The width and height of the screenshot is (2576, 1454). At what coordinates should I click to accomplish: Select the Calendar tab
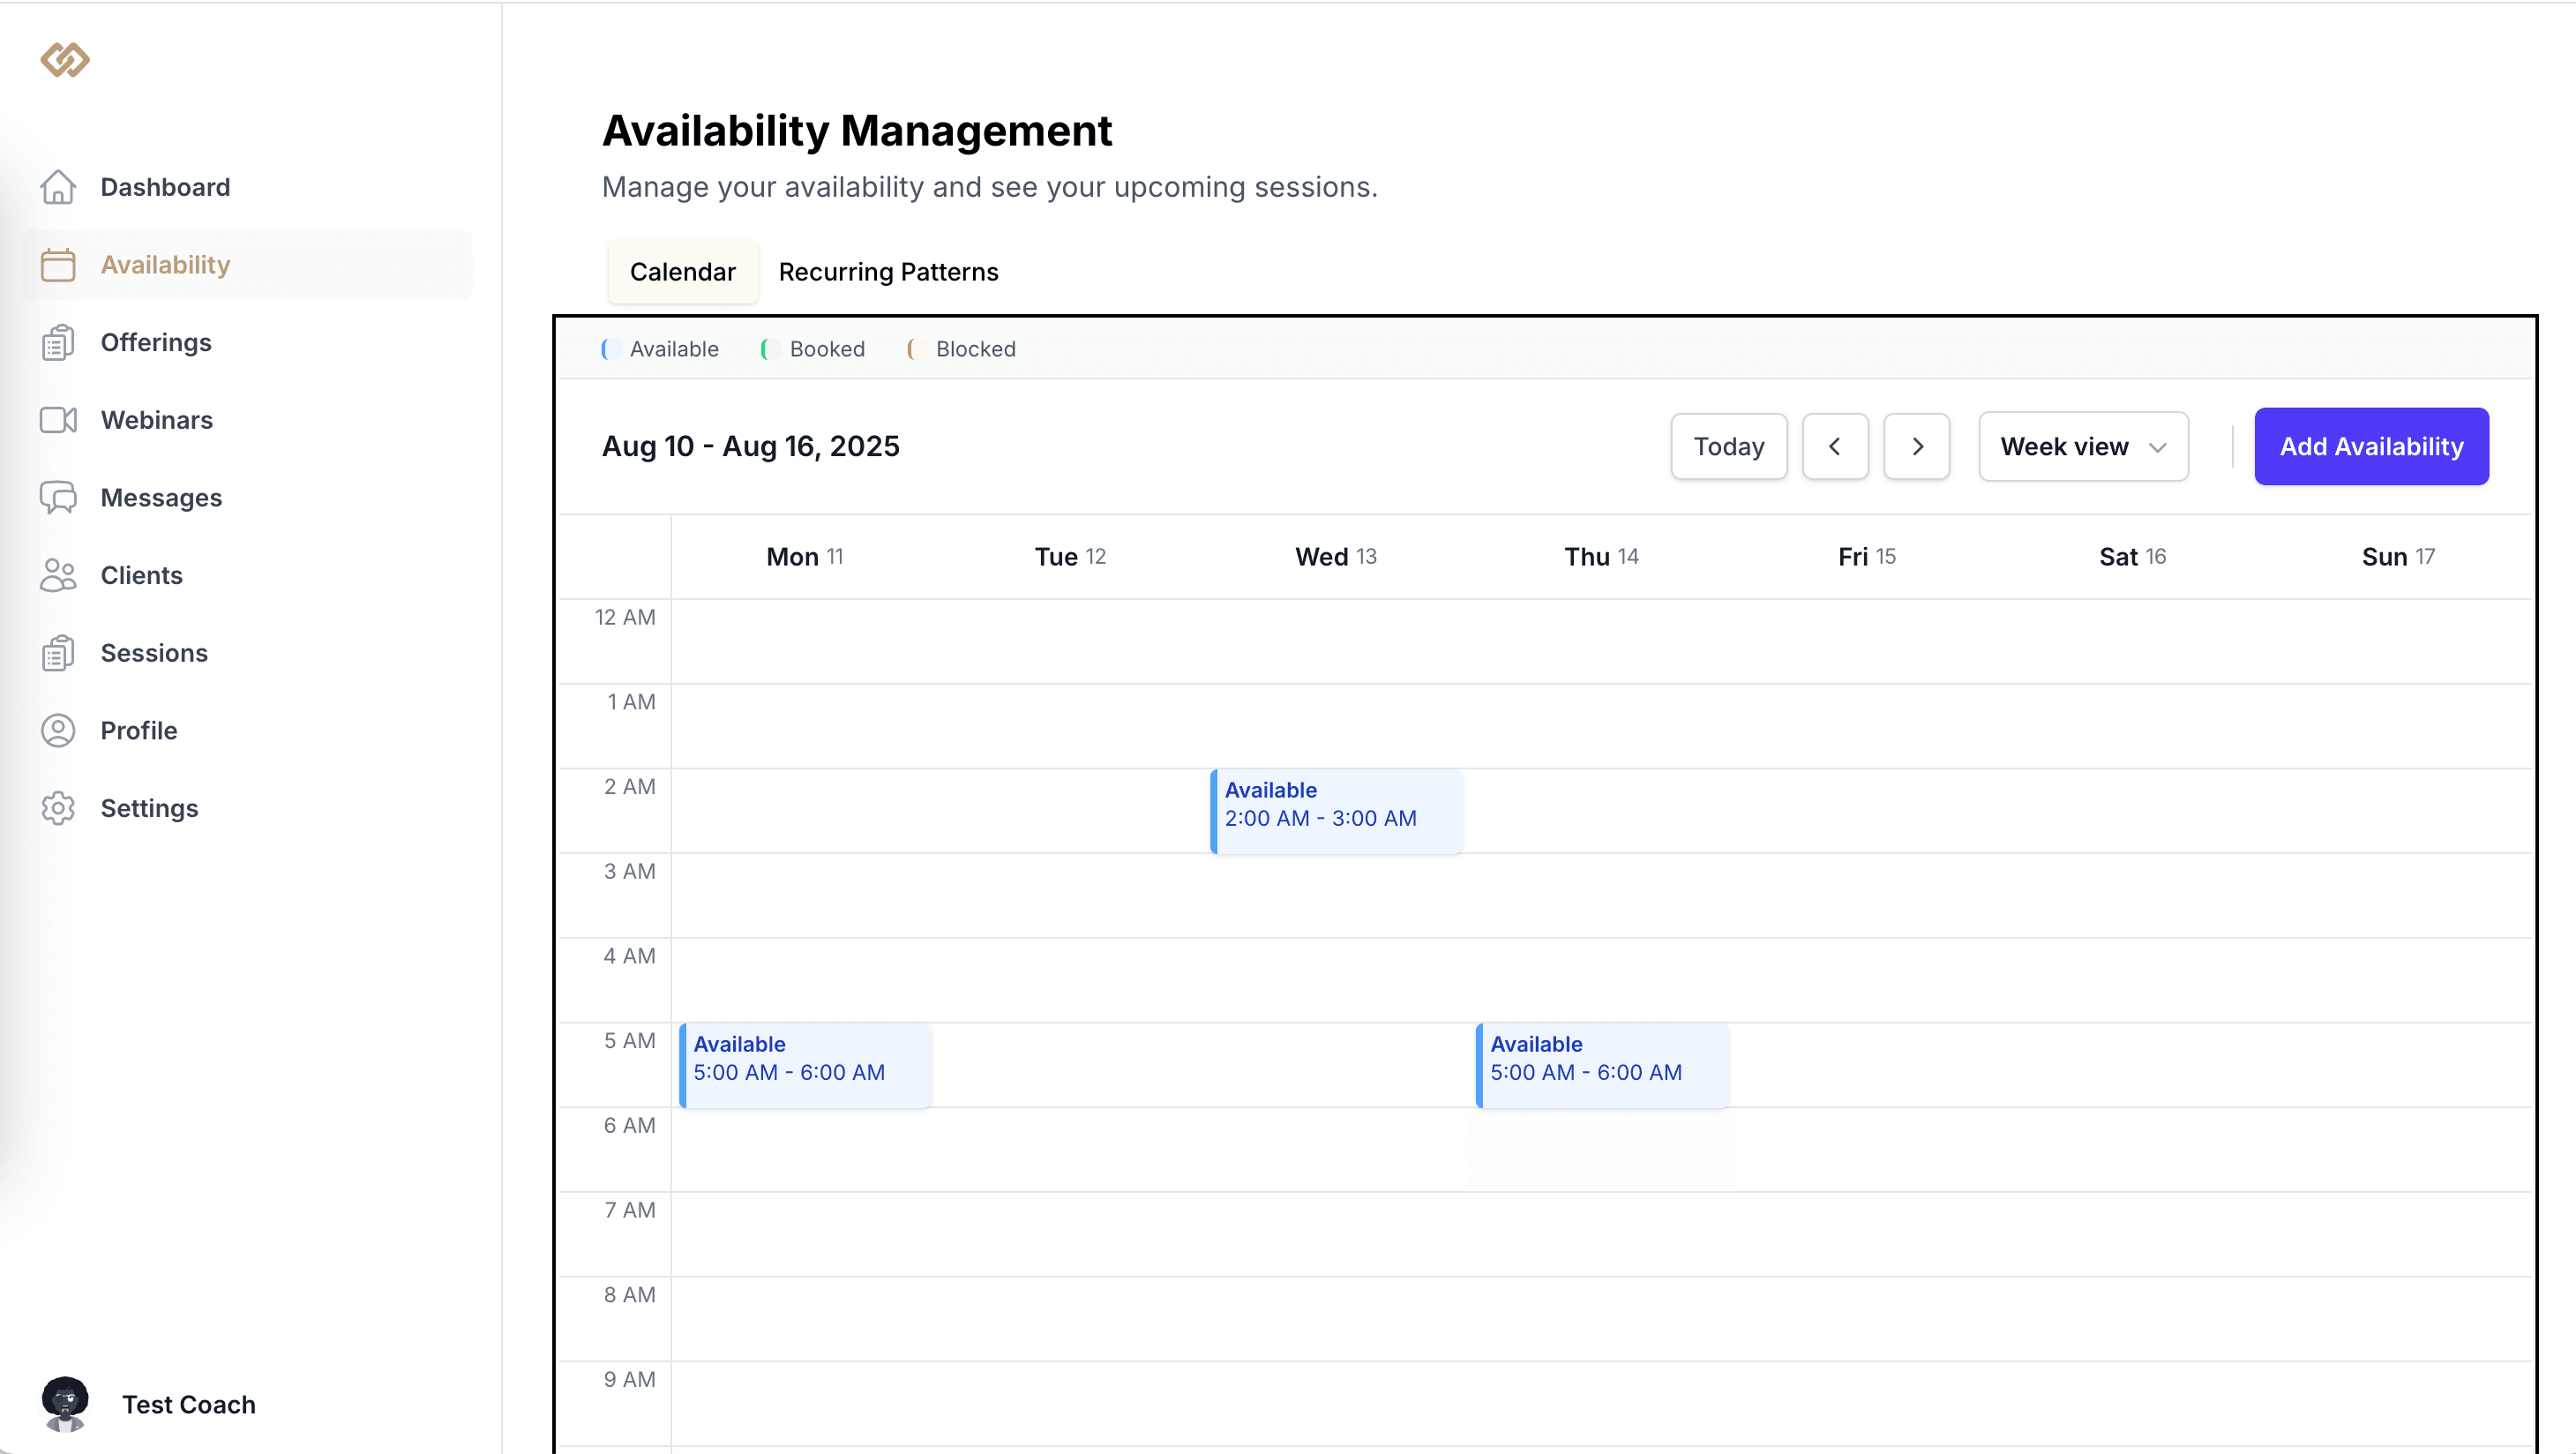(x=683, y=271)
